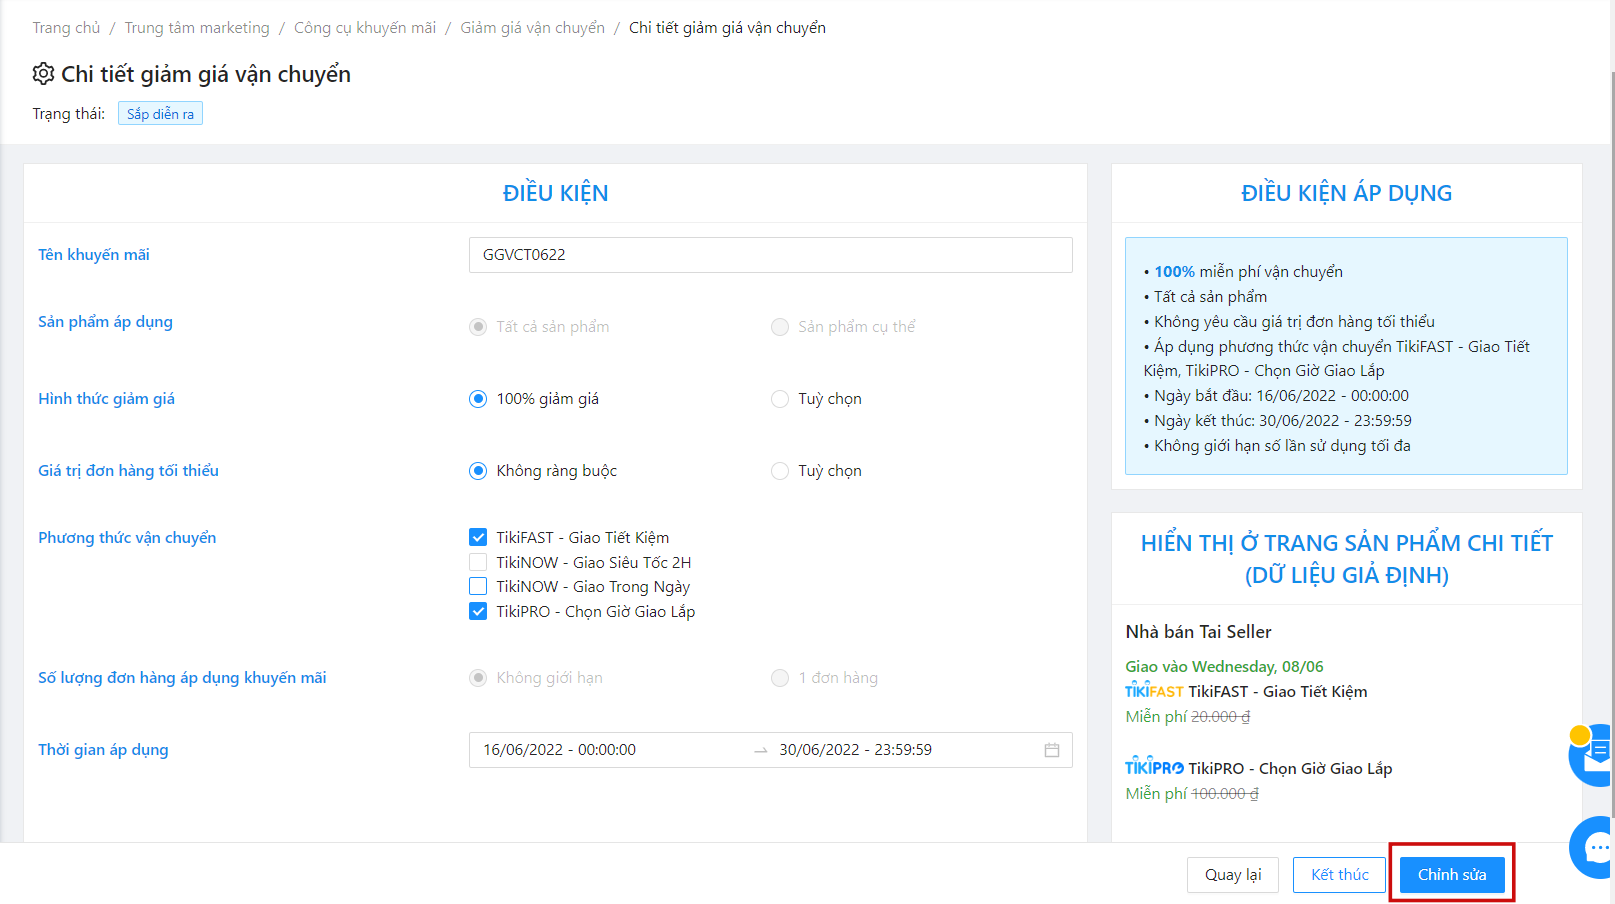Click the 'Tên khuyến mãi' label

(94, 255)
